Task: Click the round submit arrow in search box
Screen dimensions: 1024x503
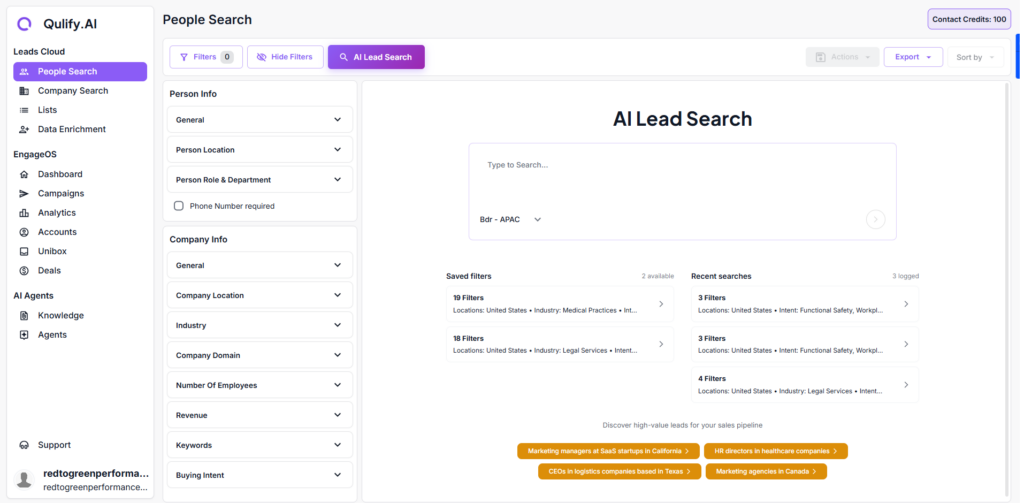Action: [876, 219]
